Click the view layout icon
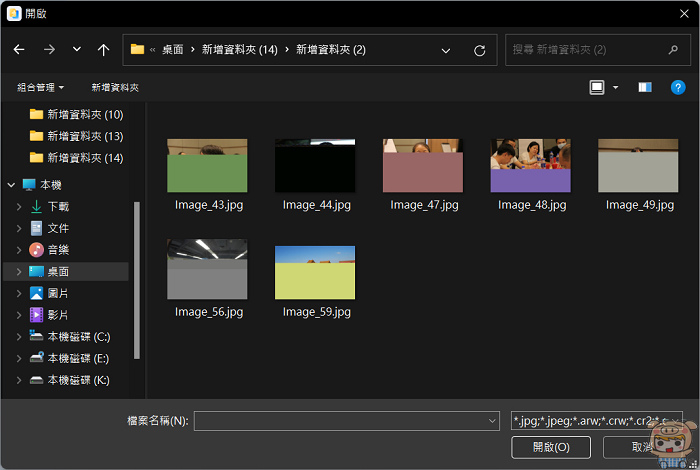The image size is (700, 470). coord(597,88)
